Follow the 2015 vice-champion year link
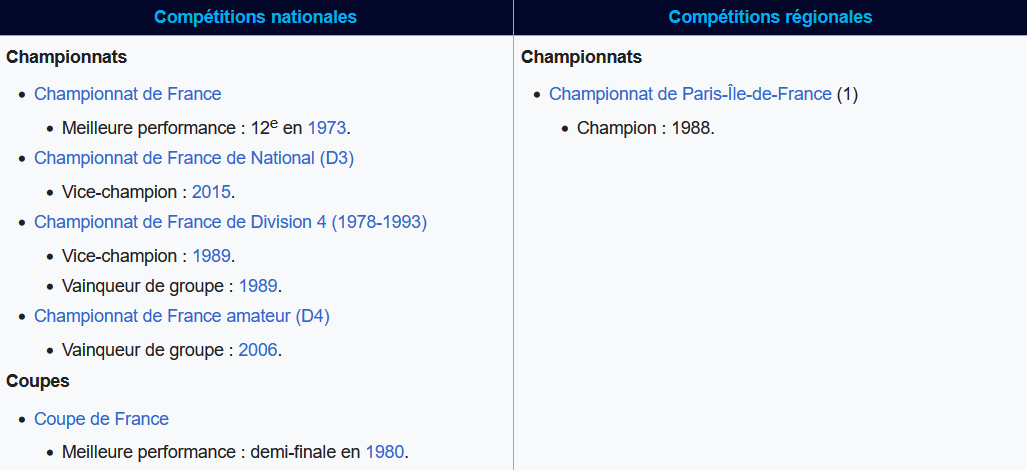Viewport: 1027px width, 470px height. 211,192
